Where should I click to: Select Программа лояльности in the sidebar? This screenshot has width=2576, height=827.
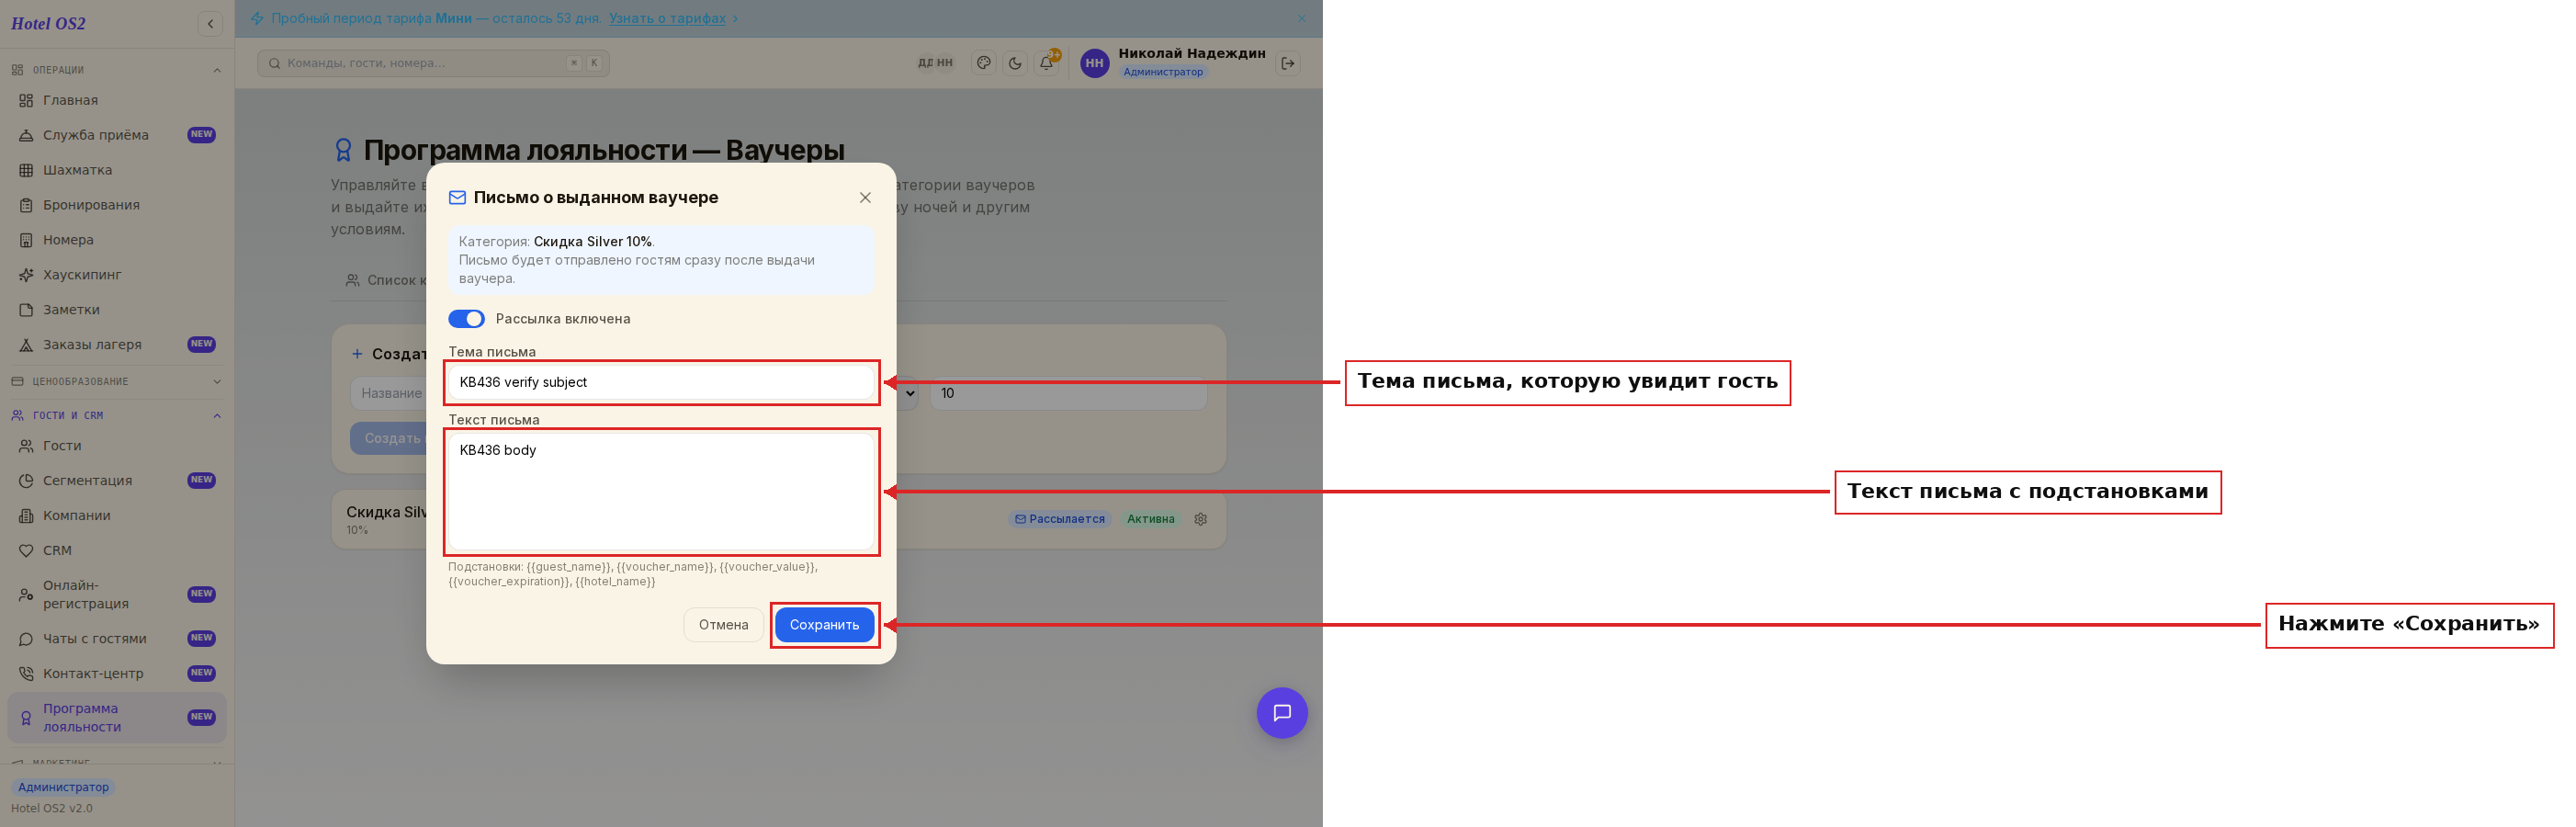117,718
